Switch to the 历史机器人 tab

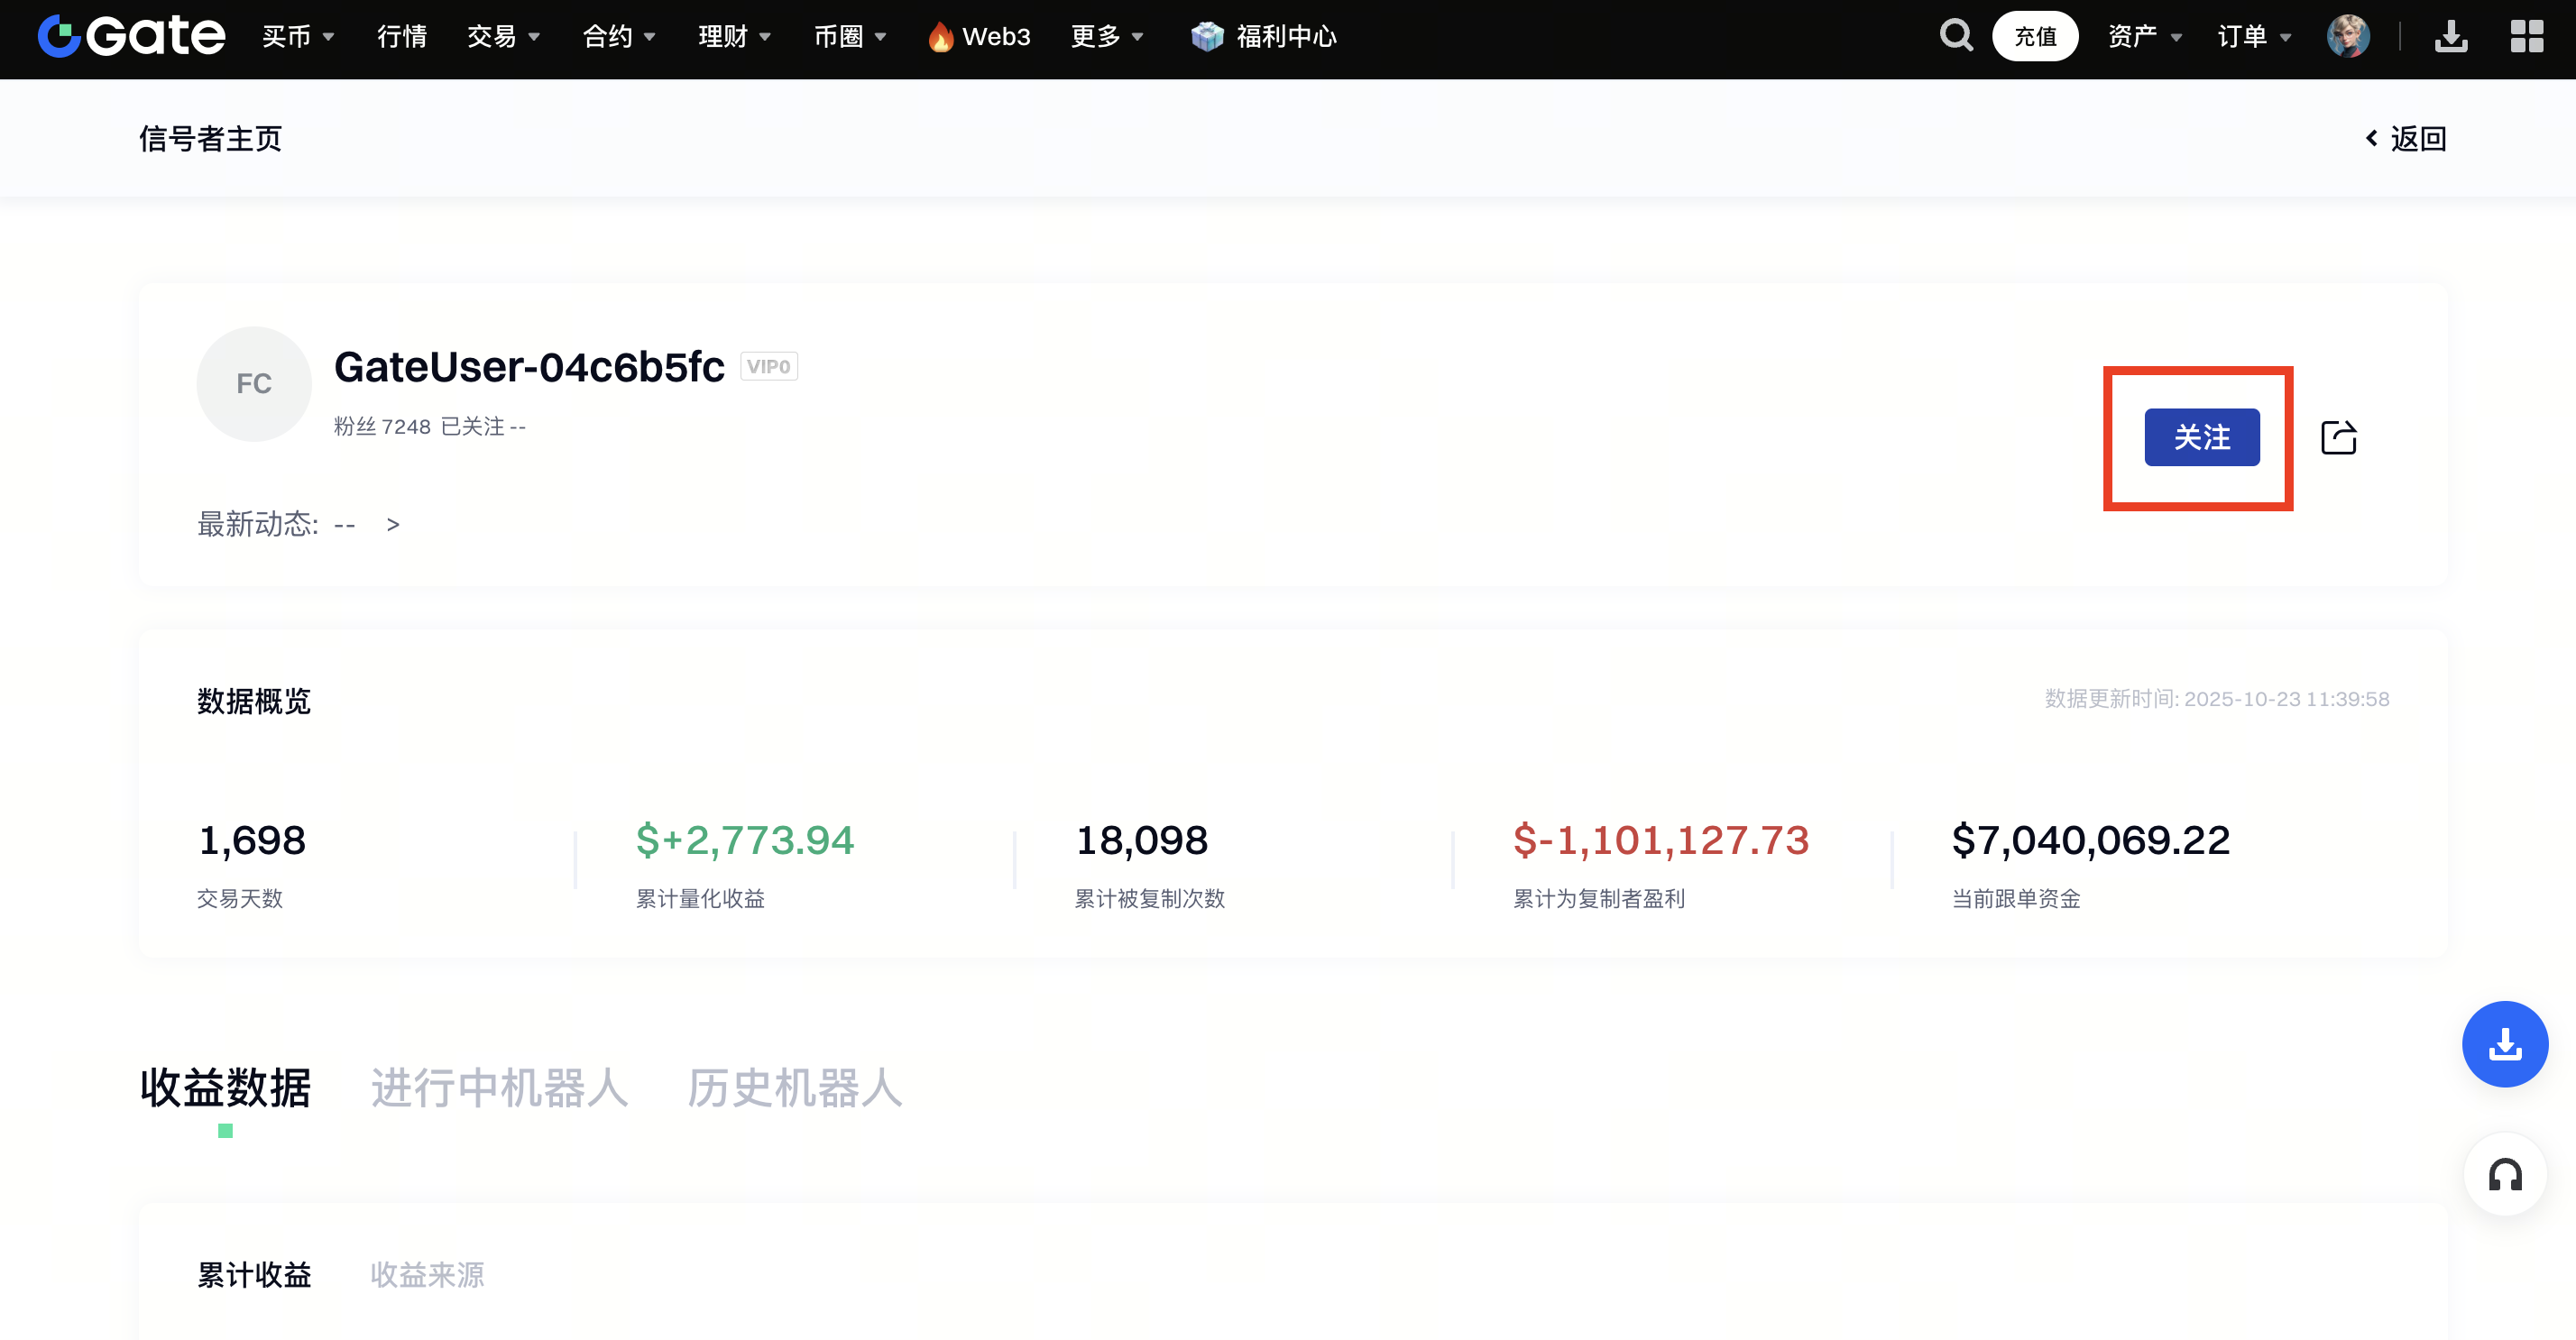tap(794, 1087)
